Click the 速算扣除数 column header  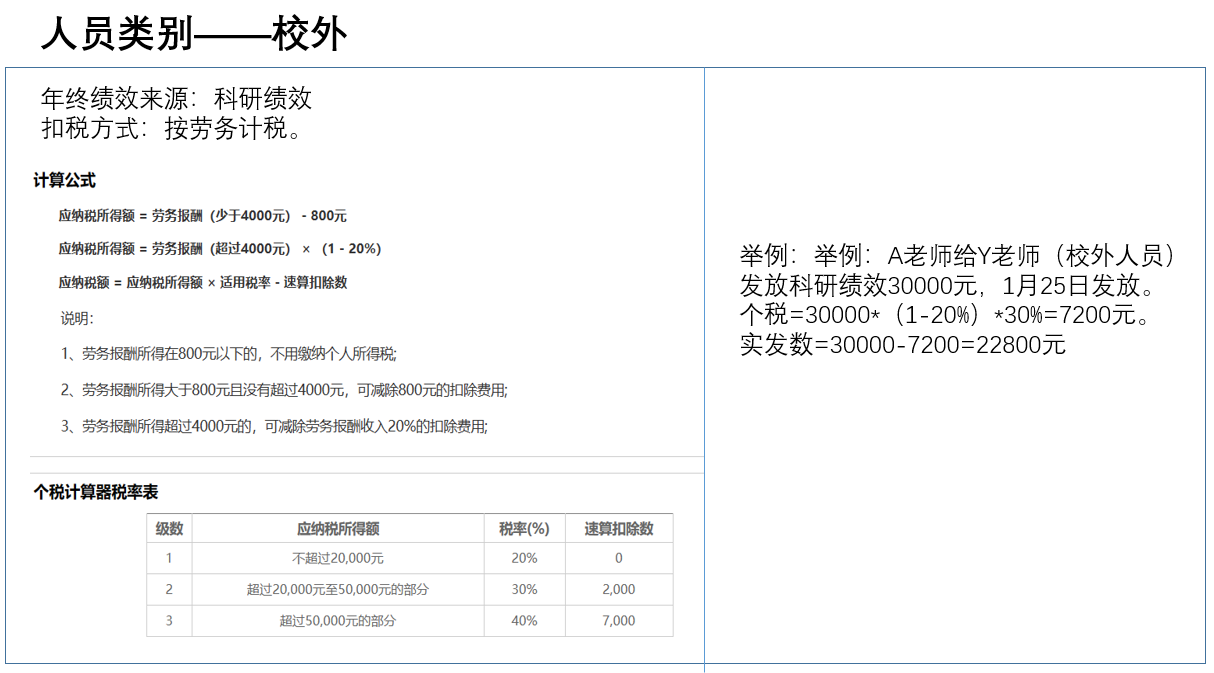(618, 528)
